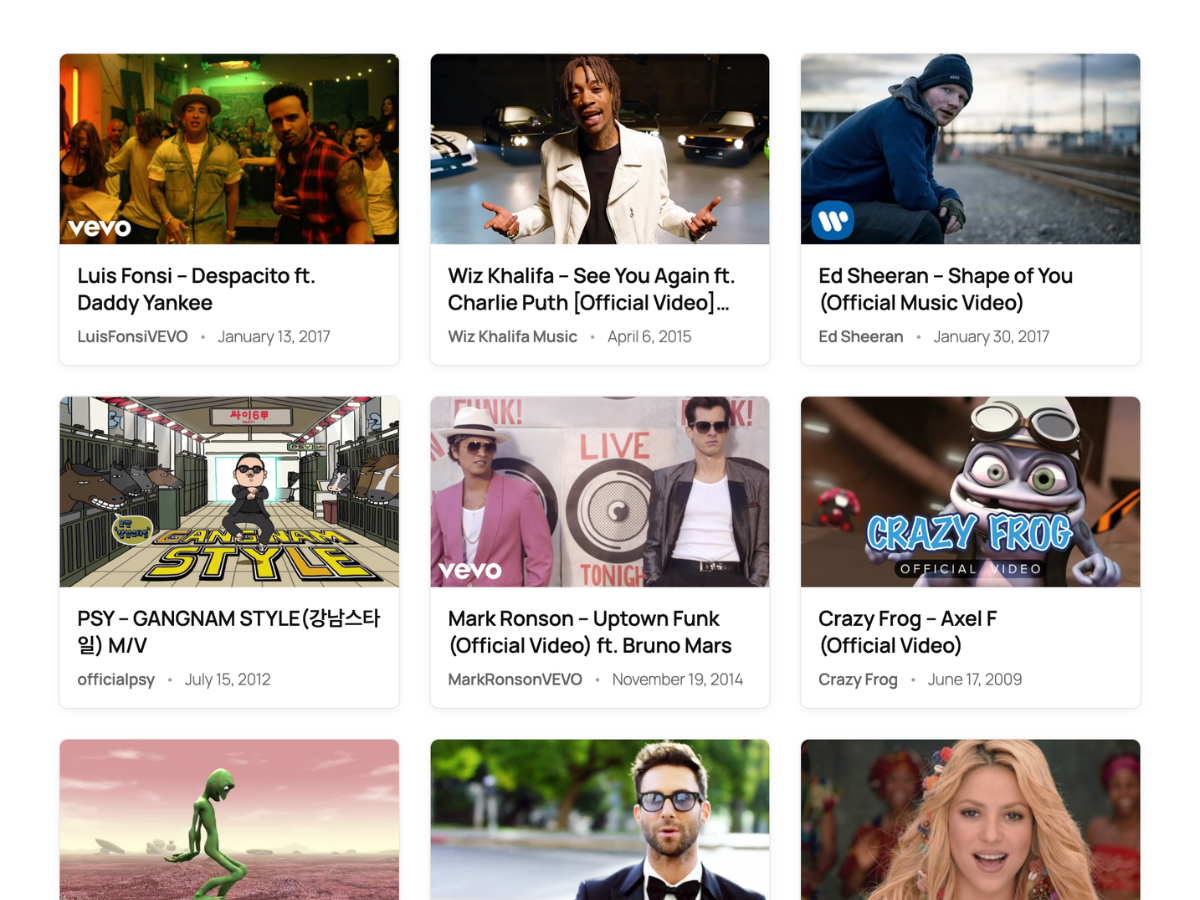1200x900 pixels.
Task: Open the Ed Sheeran channel name
Action: click(x=860, y=337)
